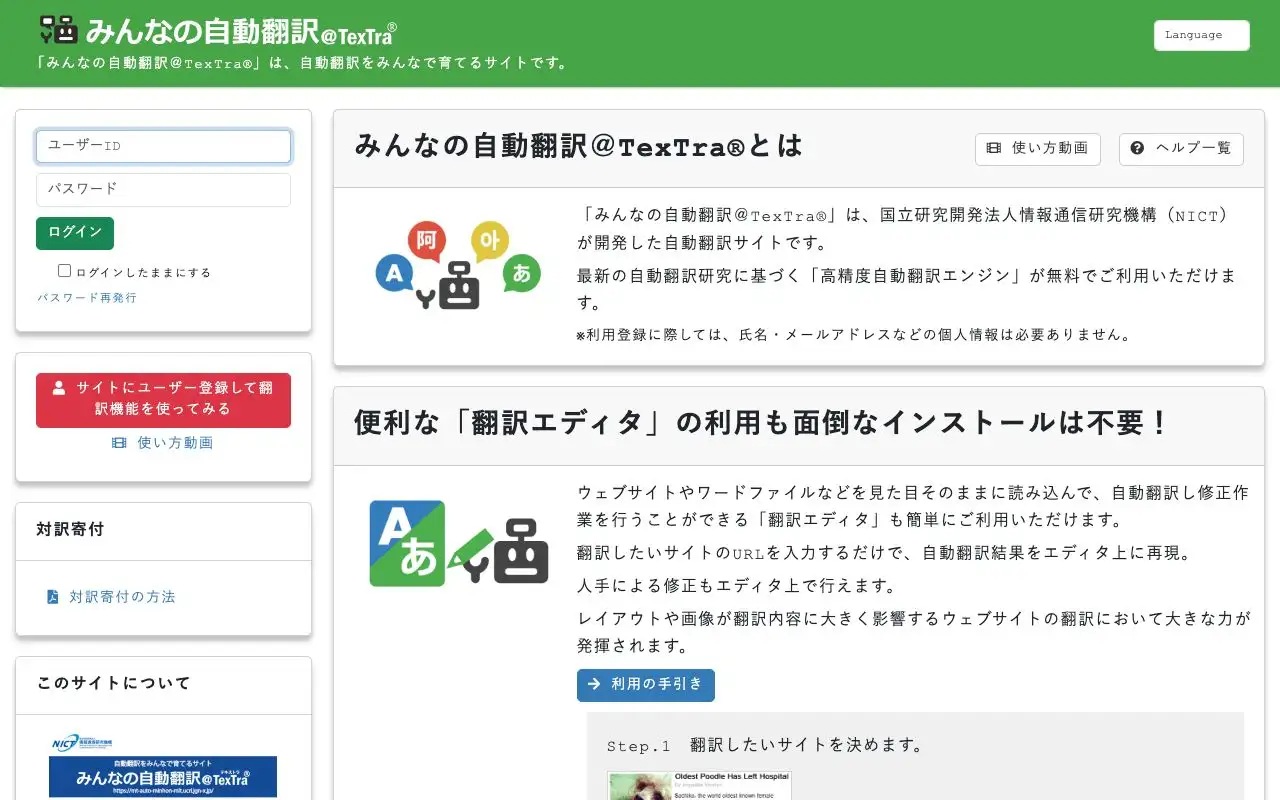1280x800 pixels.
Task: Open the ヘルプ一覧 button
Action: pyautogui.click(x=1181, y=149)
